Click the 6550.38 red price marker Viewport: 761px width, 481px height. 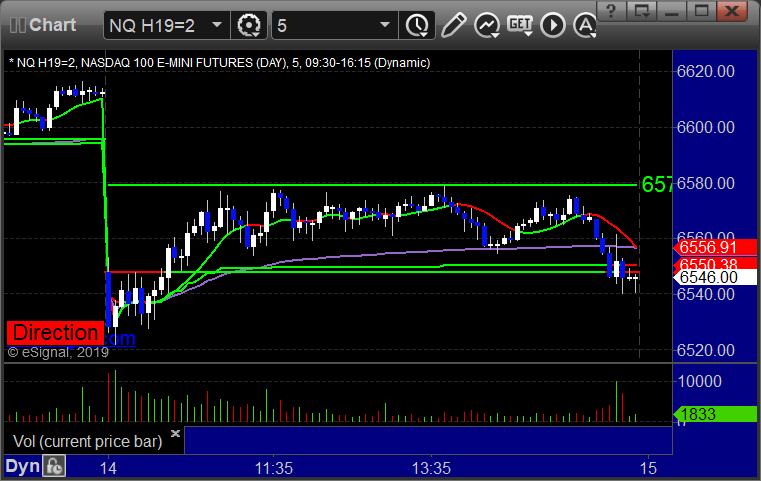(714, 264)
